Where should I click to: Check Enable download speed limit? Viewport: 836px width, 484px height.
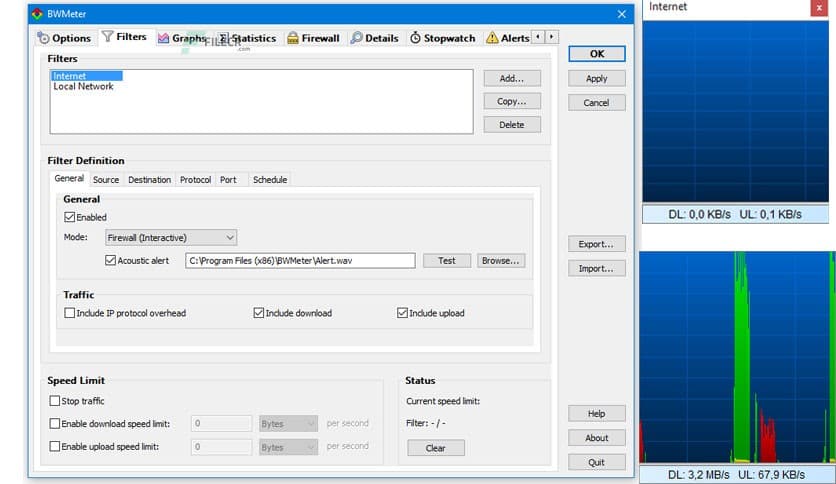54,423
